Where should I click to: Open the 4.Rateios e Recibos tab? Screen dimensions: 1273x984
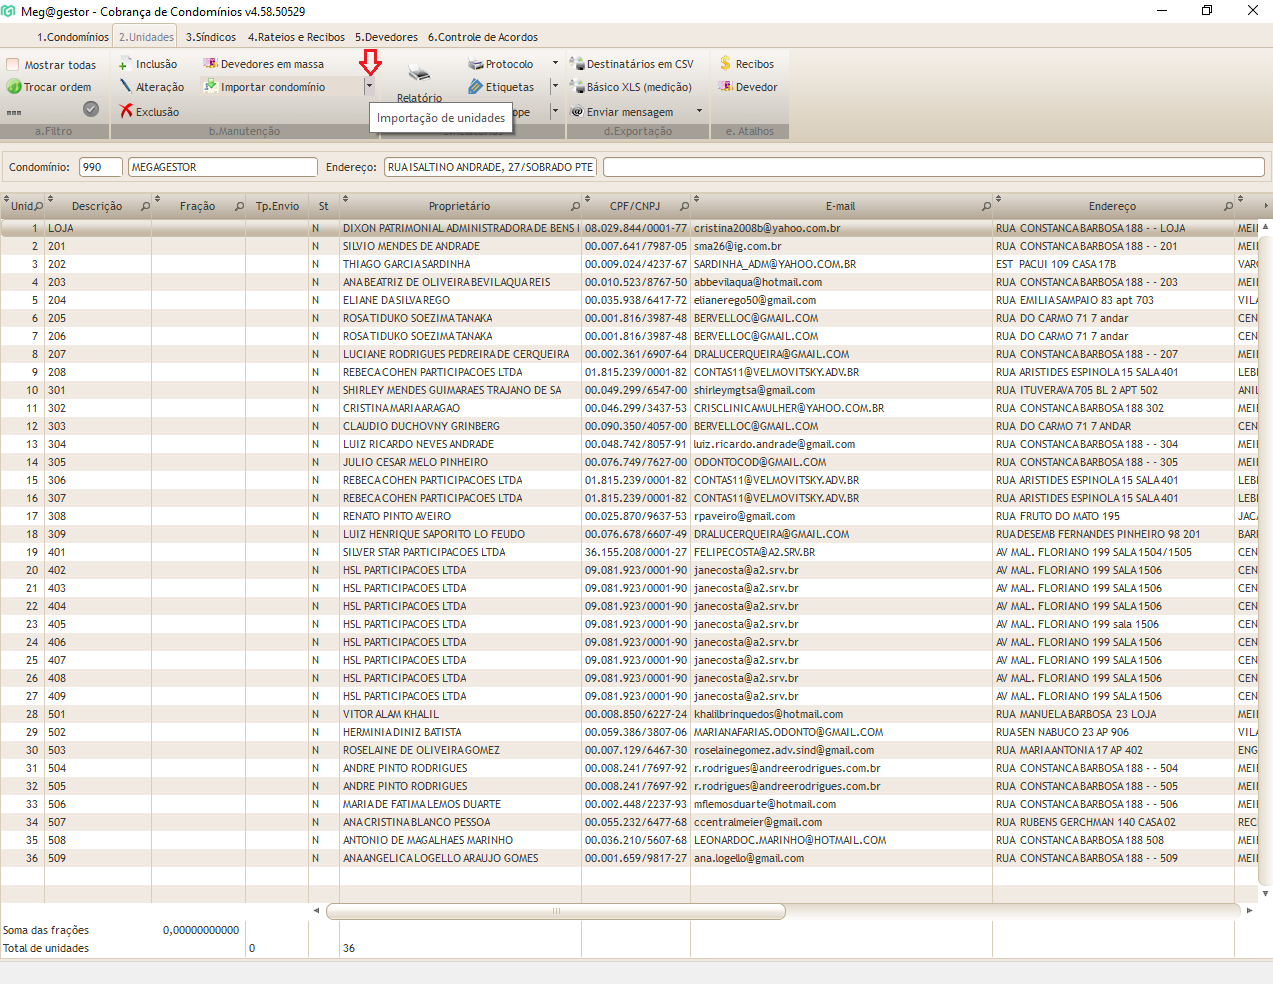[296, 37]
